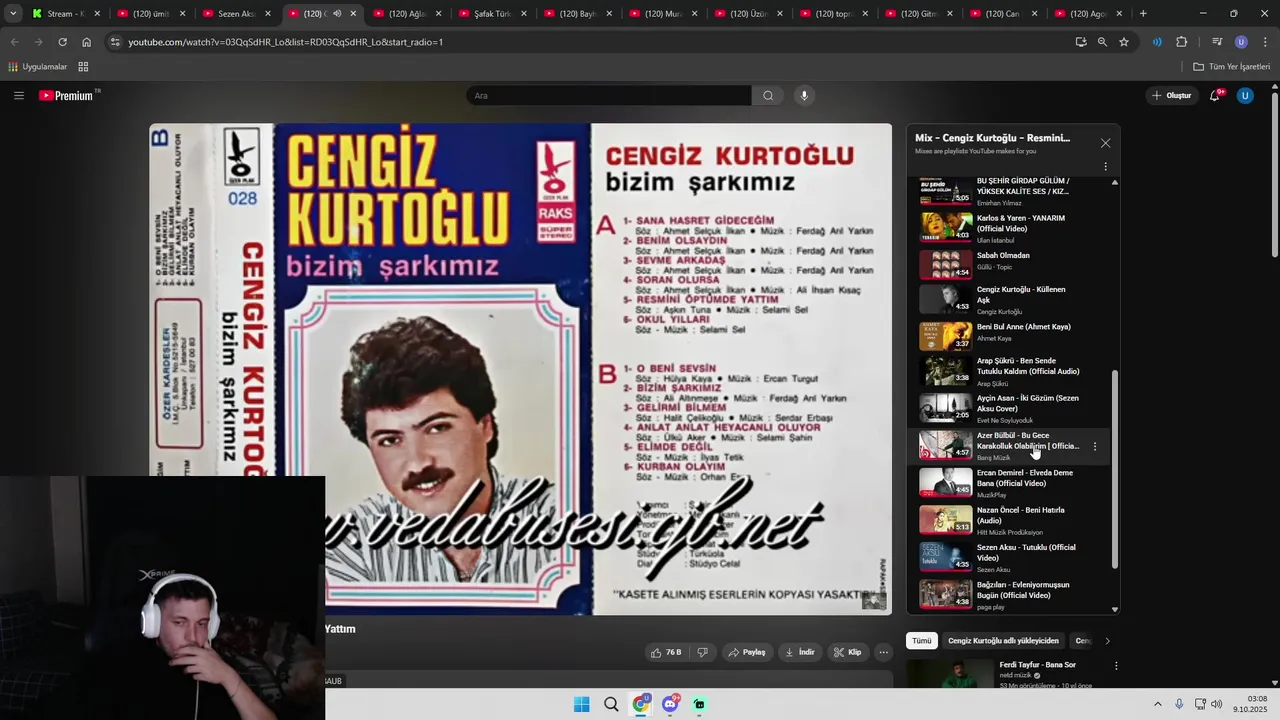Mute the audio of the active tab
Viewport: 1280px width, 720px height.
pos(337,14)
